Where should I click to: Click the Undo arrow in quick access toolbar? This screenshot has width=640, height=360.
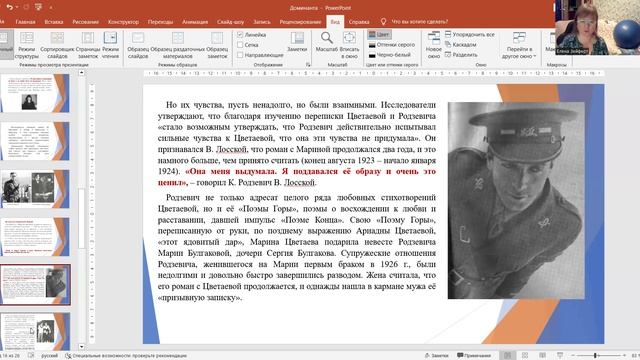click(9, 7)
